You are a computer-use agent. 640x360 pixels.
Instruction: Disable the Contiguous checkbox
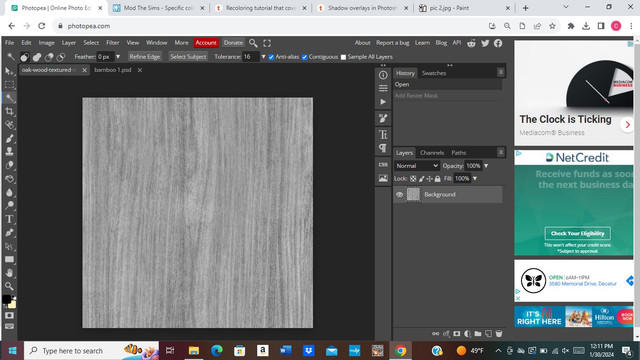click(304, 57)
